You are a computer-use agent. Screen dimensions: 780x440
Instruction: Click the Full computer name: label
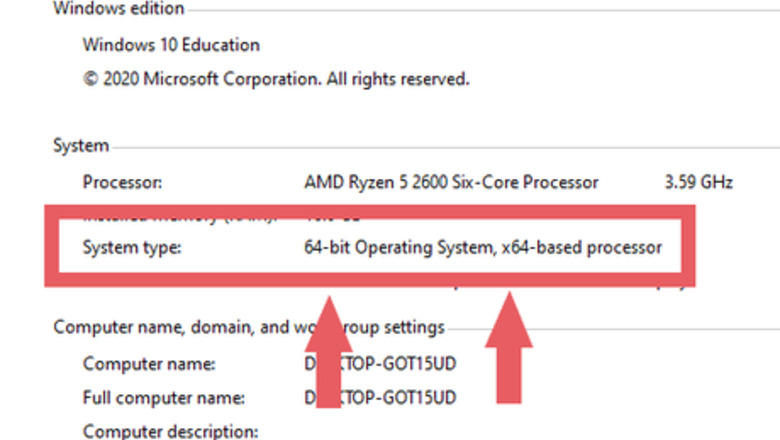[x=162, y=398]
